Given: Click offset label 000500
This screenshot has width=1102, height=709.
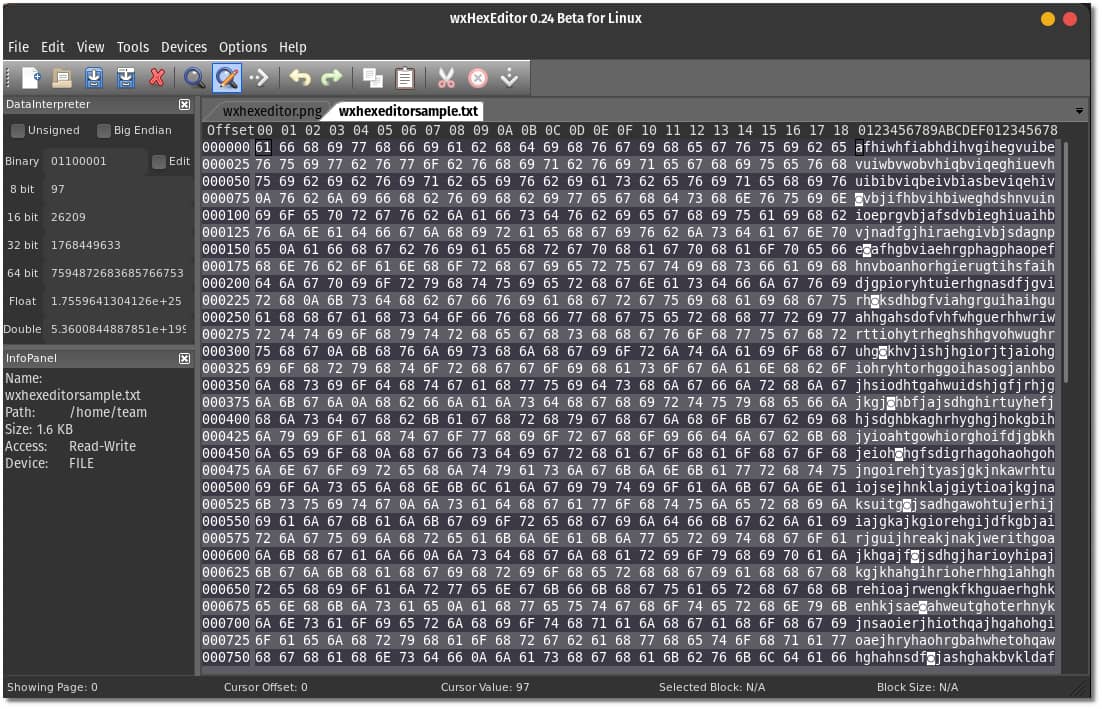Looking at the screenshot, I should (226, 487).
